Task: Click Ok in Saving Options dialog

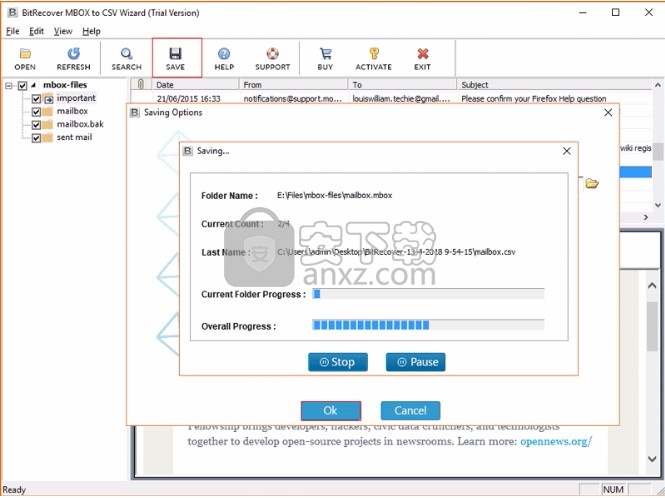Action: 331,411
